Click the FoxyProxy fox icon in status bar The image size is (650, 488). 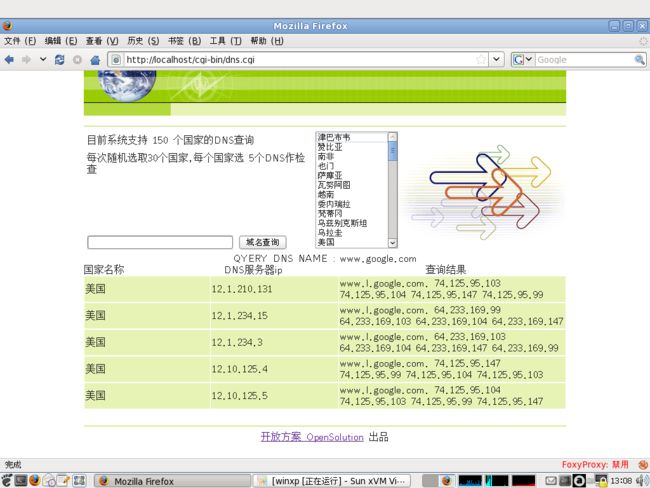click(x=643, y=465)
